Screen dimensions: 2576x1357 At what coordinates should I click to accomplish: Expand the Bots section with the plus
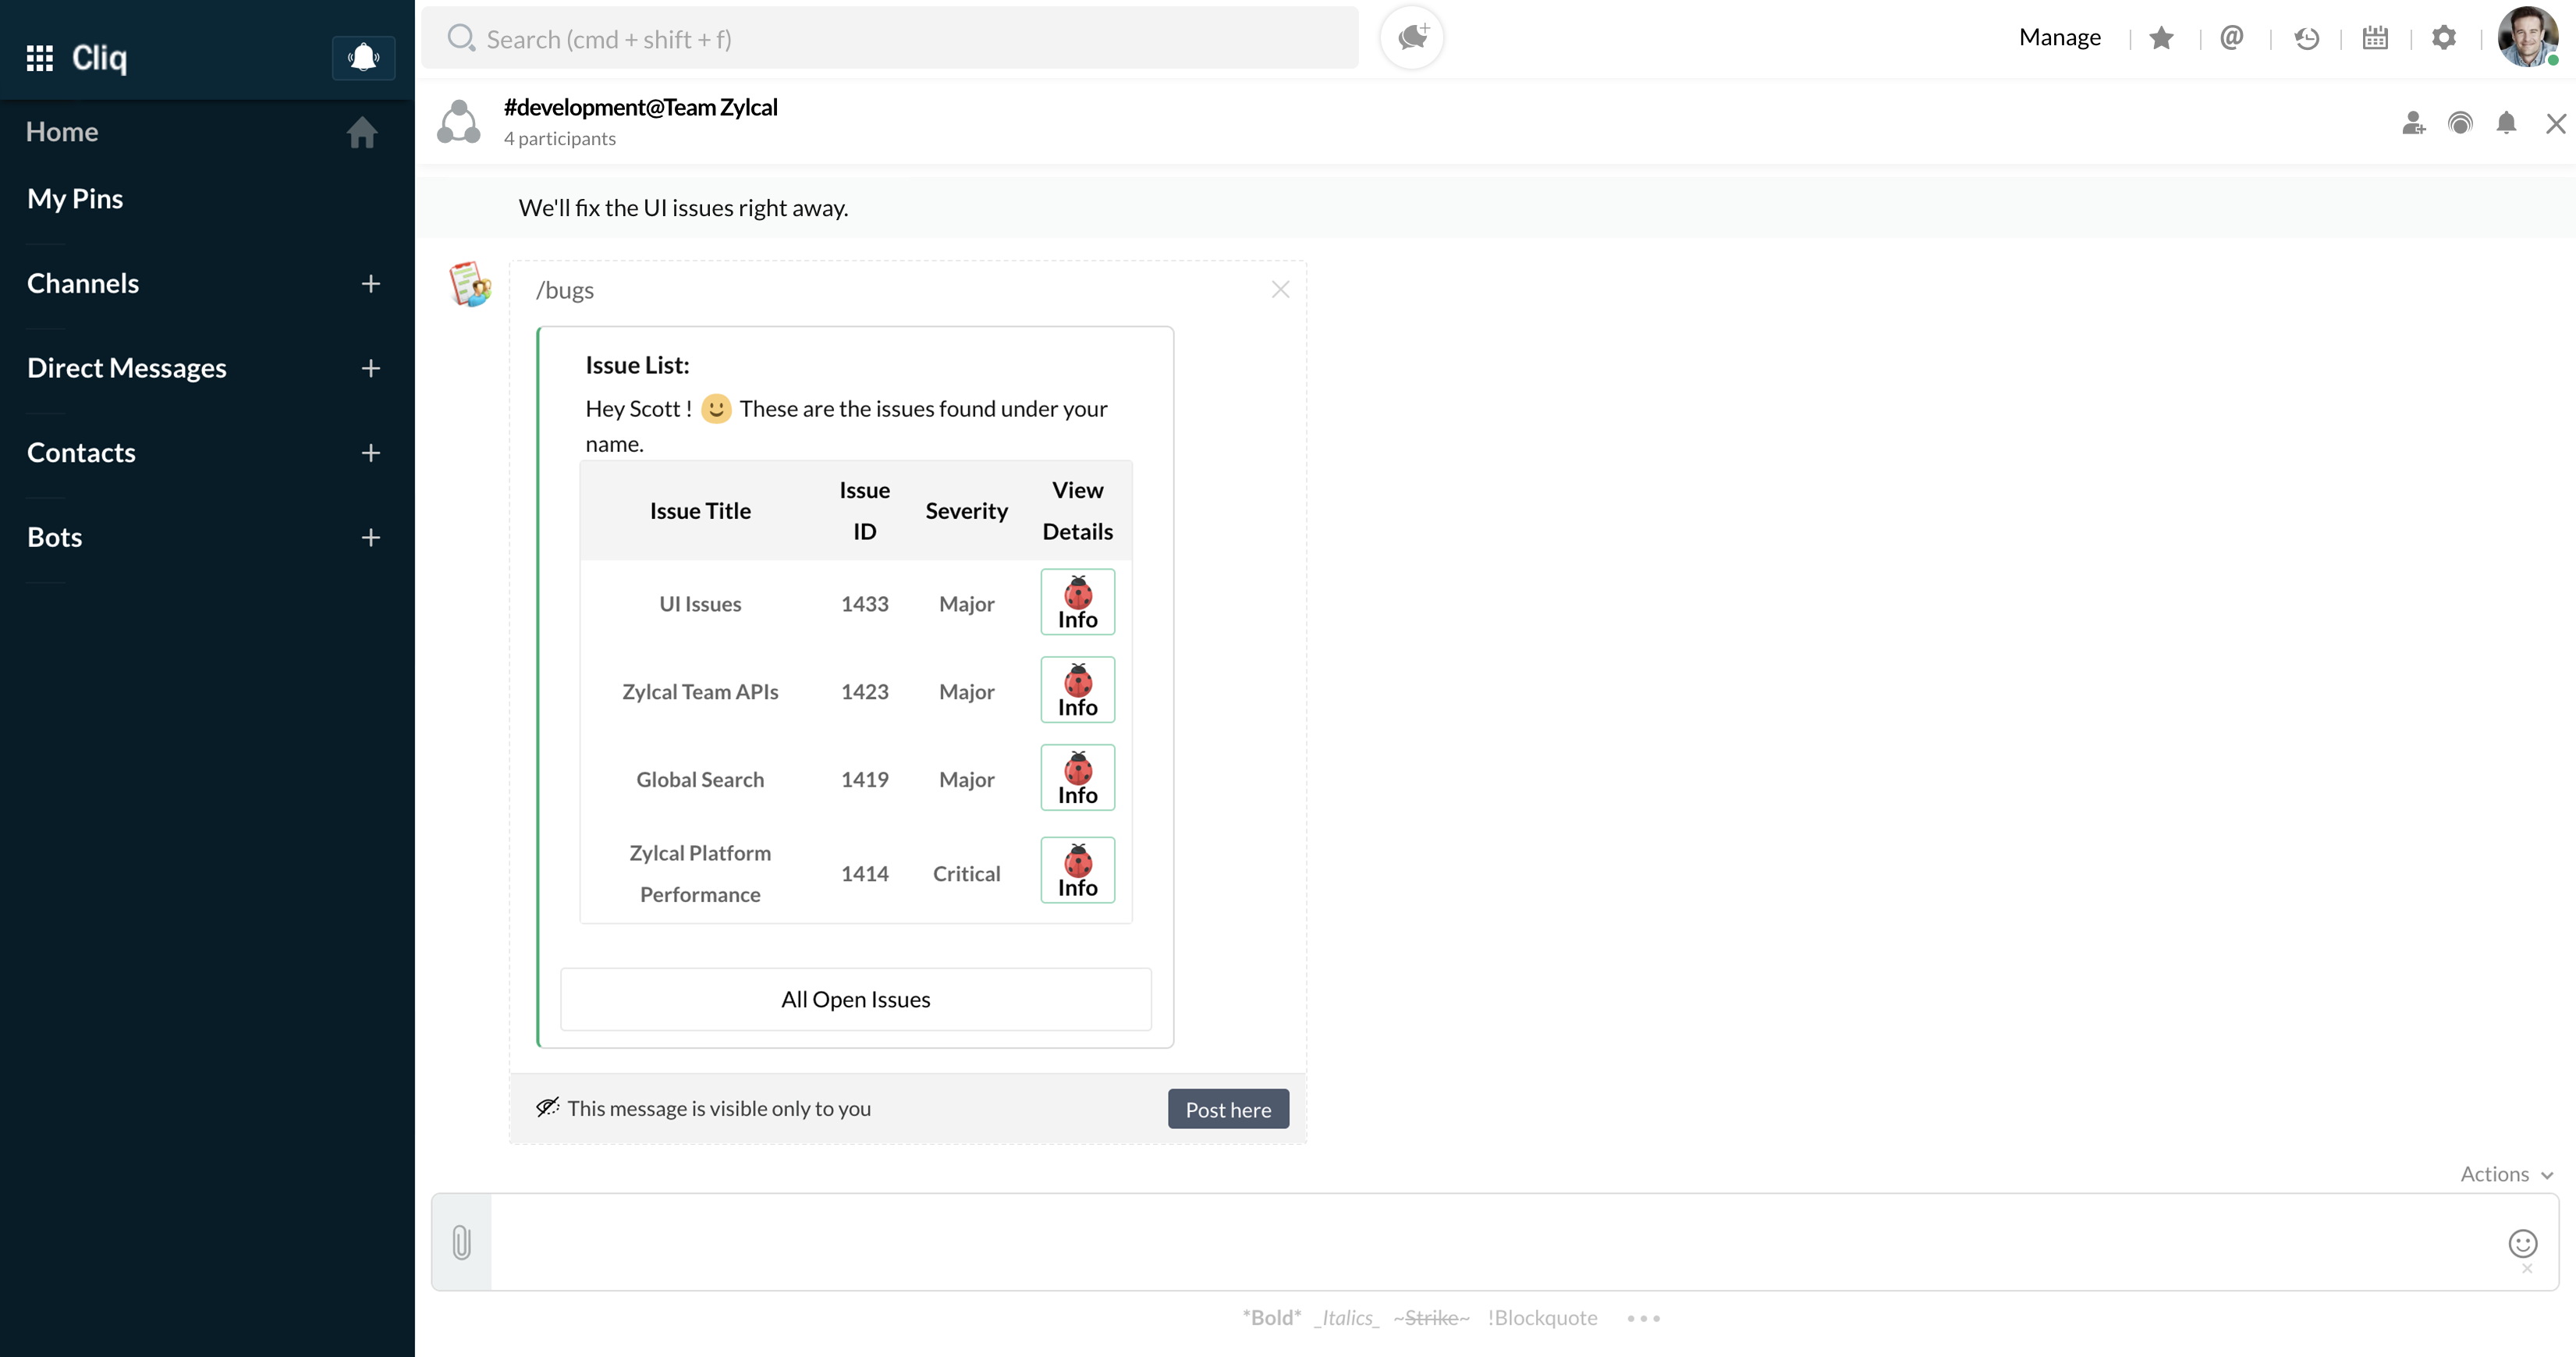click(x=370, y=537)
